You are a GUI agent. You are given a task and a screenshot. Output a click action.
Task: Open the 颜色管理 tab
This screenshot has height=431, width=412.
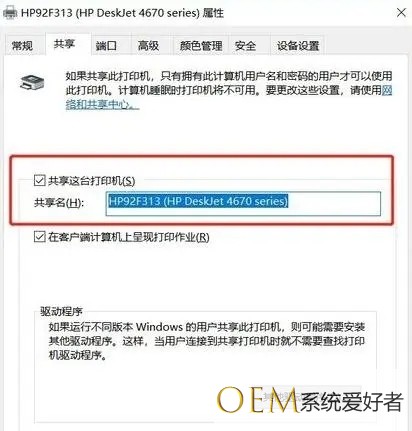click(x=201, y=45)
